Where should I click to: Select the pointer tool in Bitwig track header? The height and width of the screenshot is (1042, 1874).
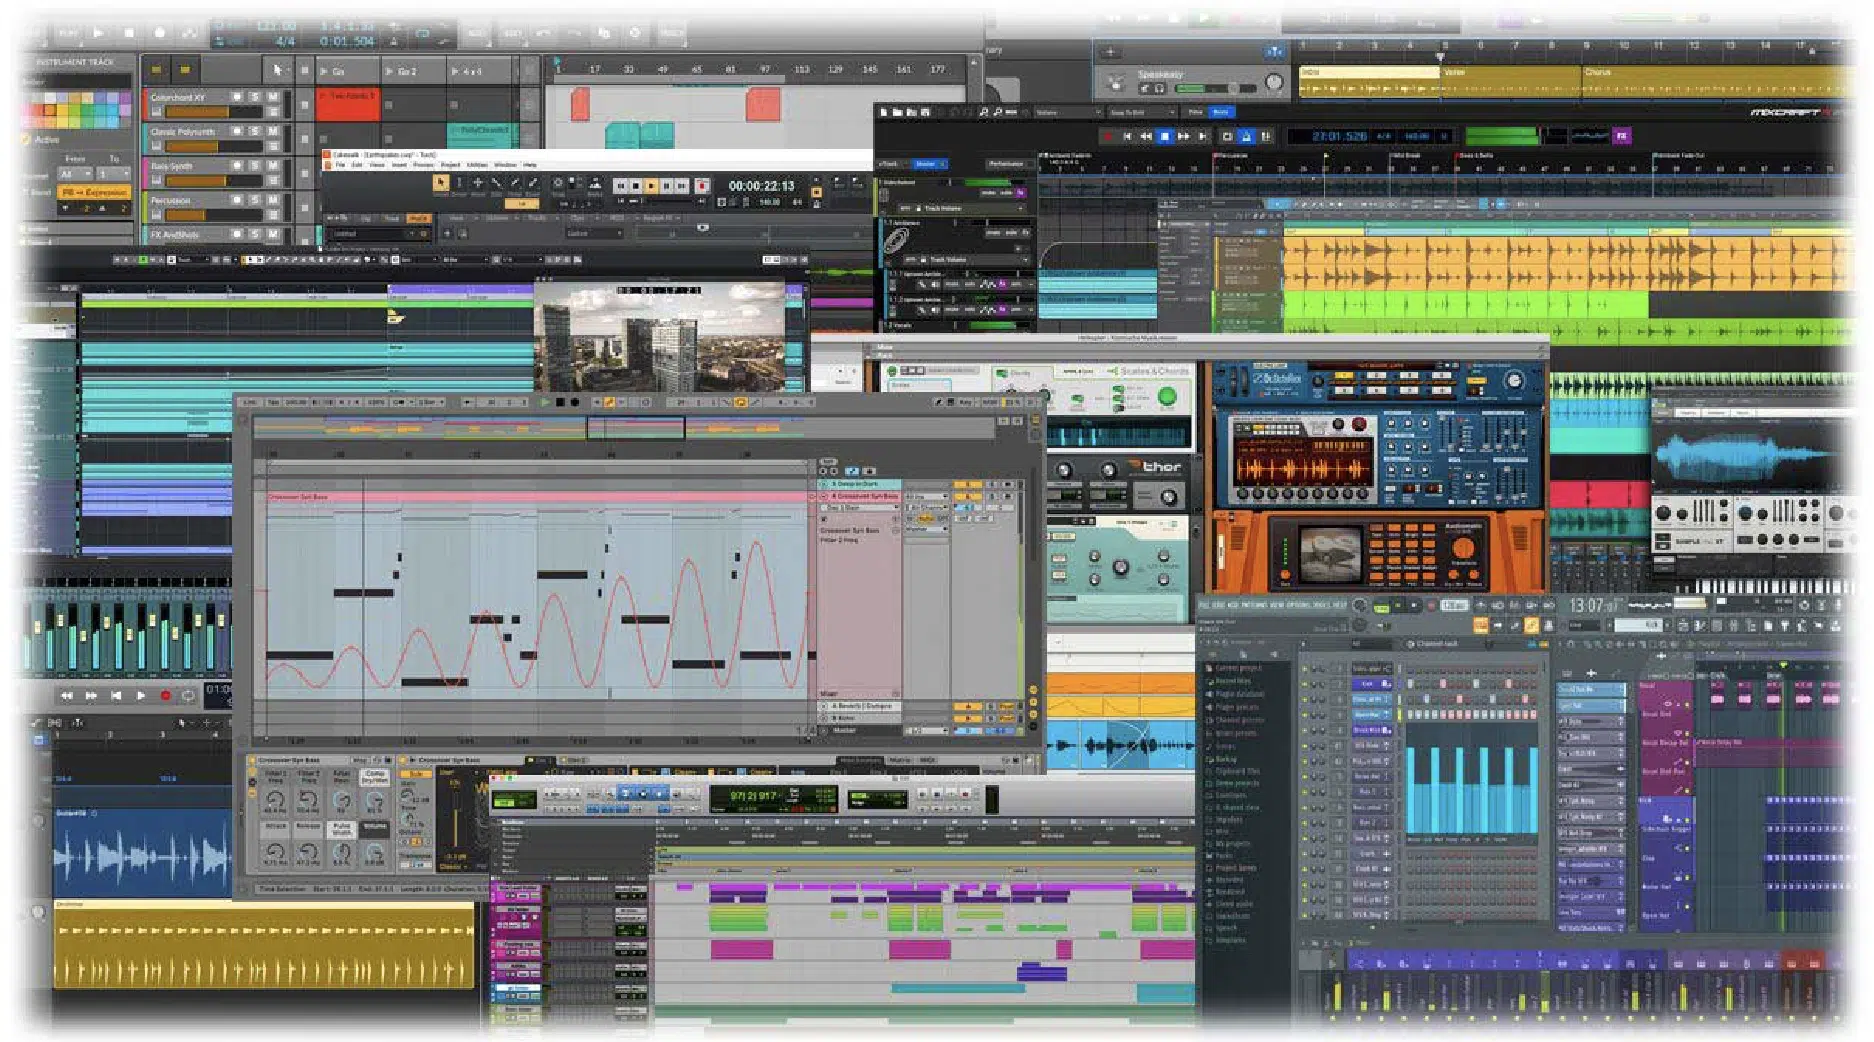pyautogui.click(x=277, y=70)
